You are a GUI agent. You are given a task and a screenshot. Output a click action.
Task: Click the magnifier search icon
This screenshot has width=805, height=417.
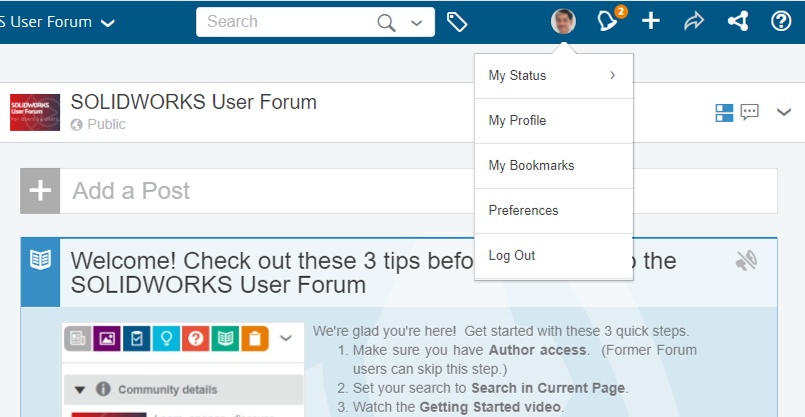coord(386,22)
